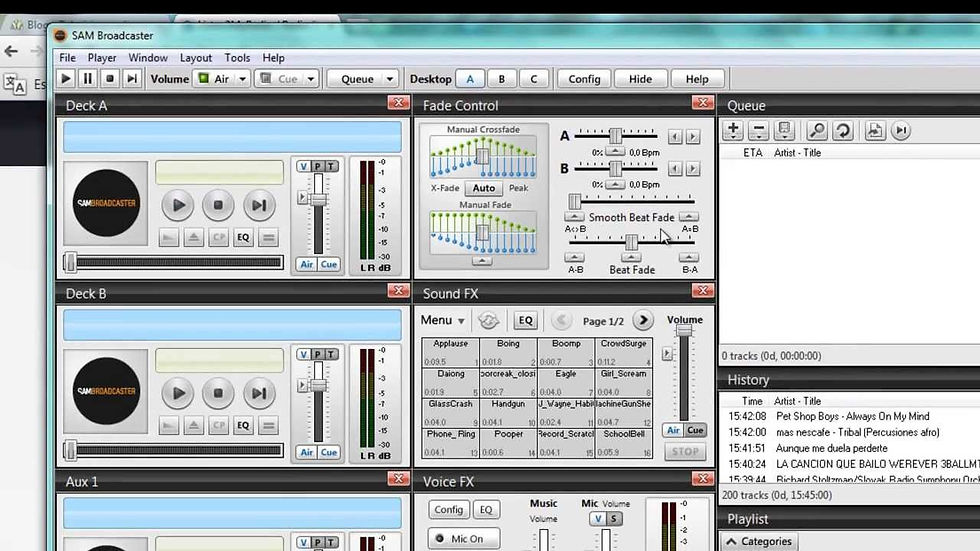Viewport: 980px width, 551px height.
Task: Add a track to the Queue
Action: tap(733, 131)
